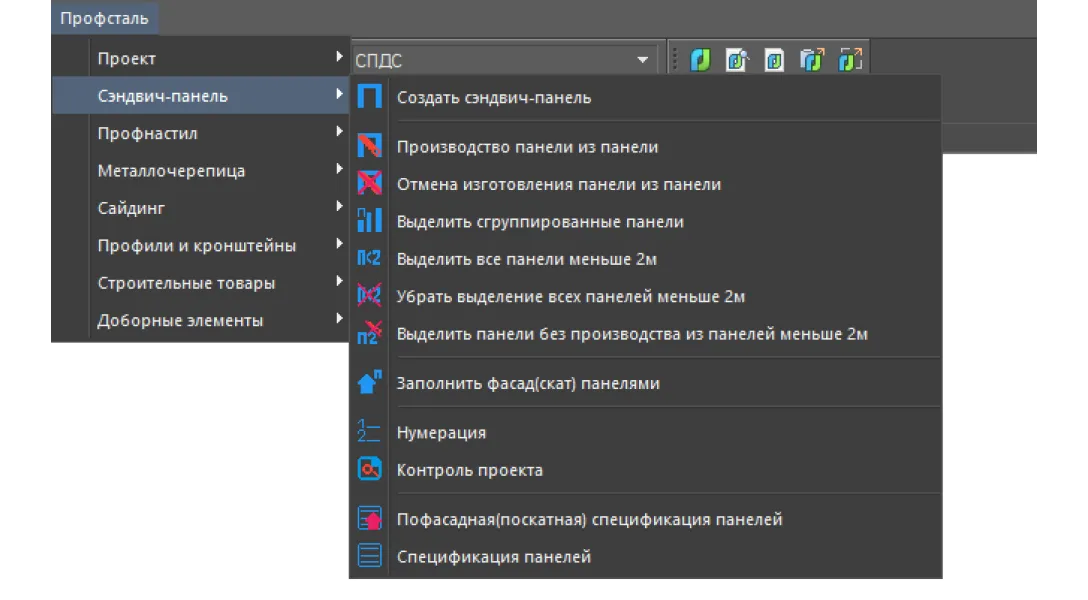Click the last toolbar icon in the СПДС row
This screenshot has height=600, width=1088.
pyautogui.click(x=850, y=60)
